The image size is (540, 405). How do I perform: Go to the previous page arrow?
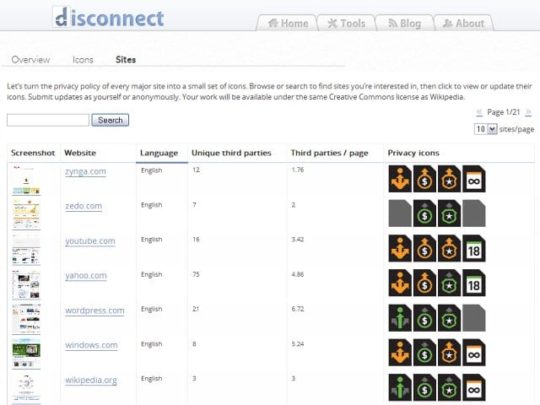(479, 112)
